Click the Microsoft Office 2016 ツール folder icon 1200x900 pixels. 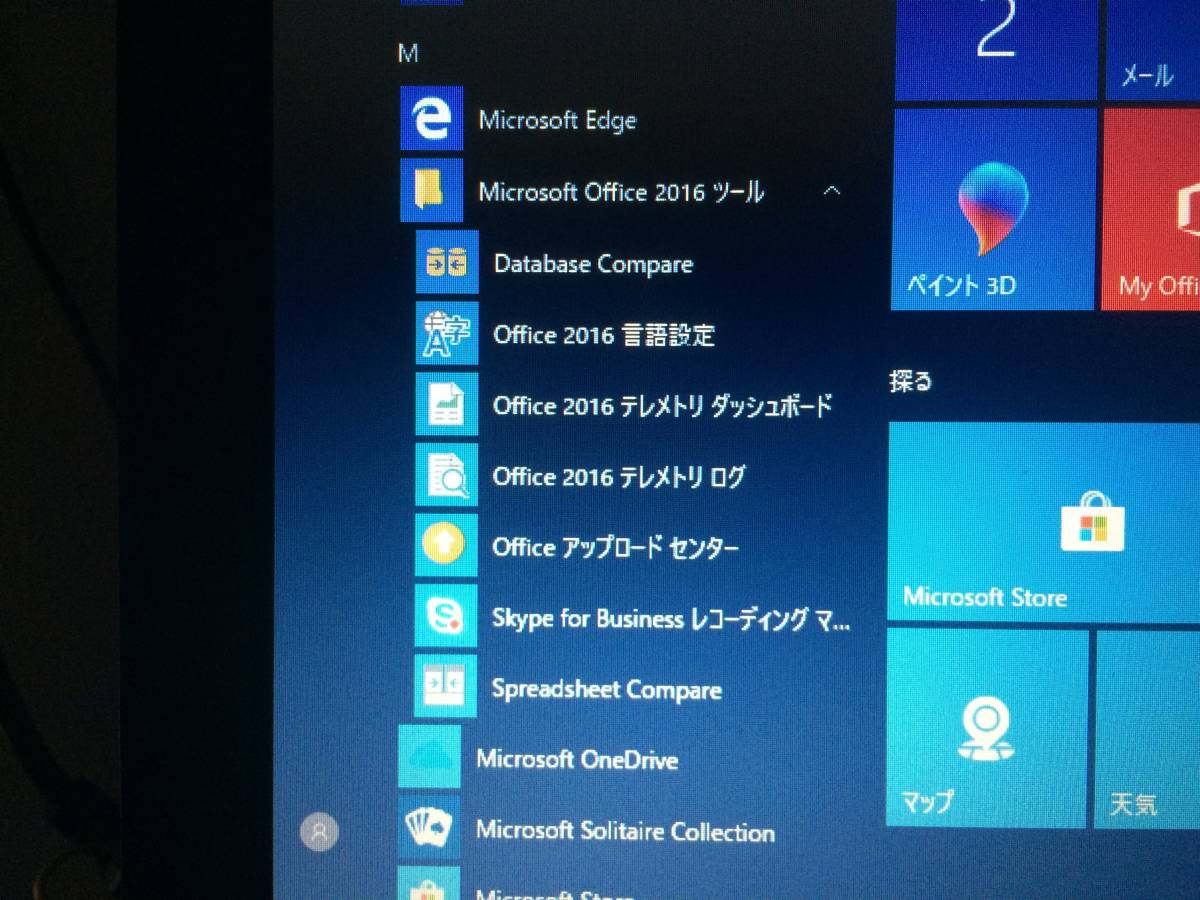[432, 190]
